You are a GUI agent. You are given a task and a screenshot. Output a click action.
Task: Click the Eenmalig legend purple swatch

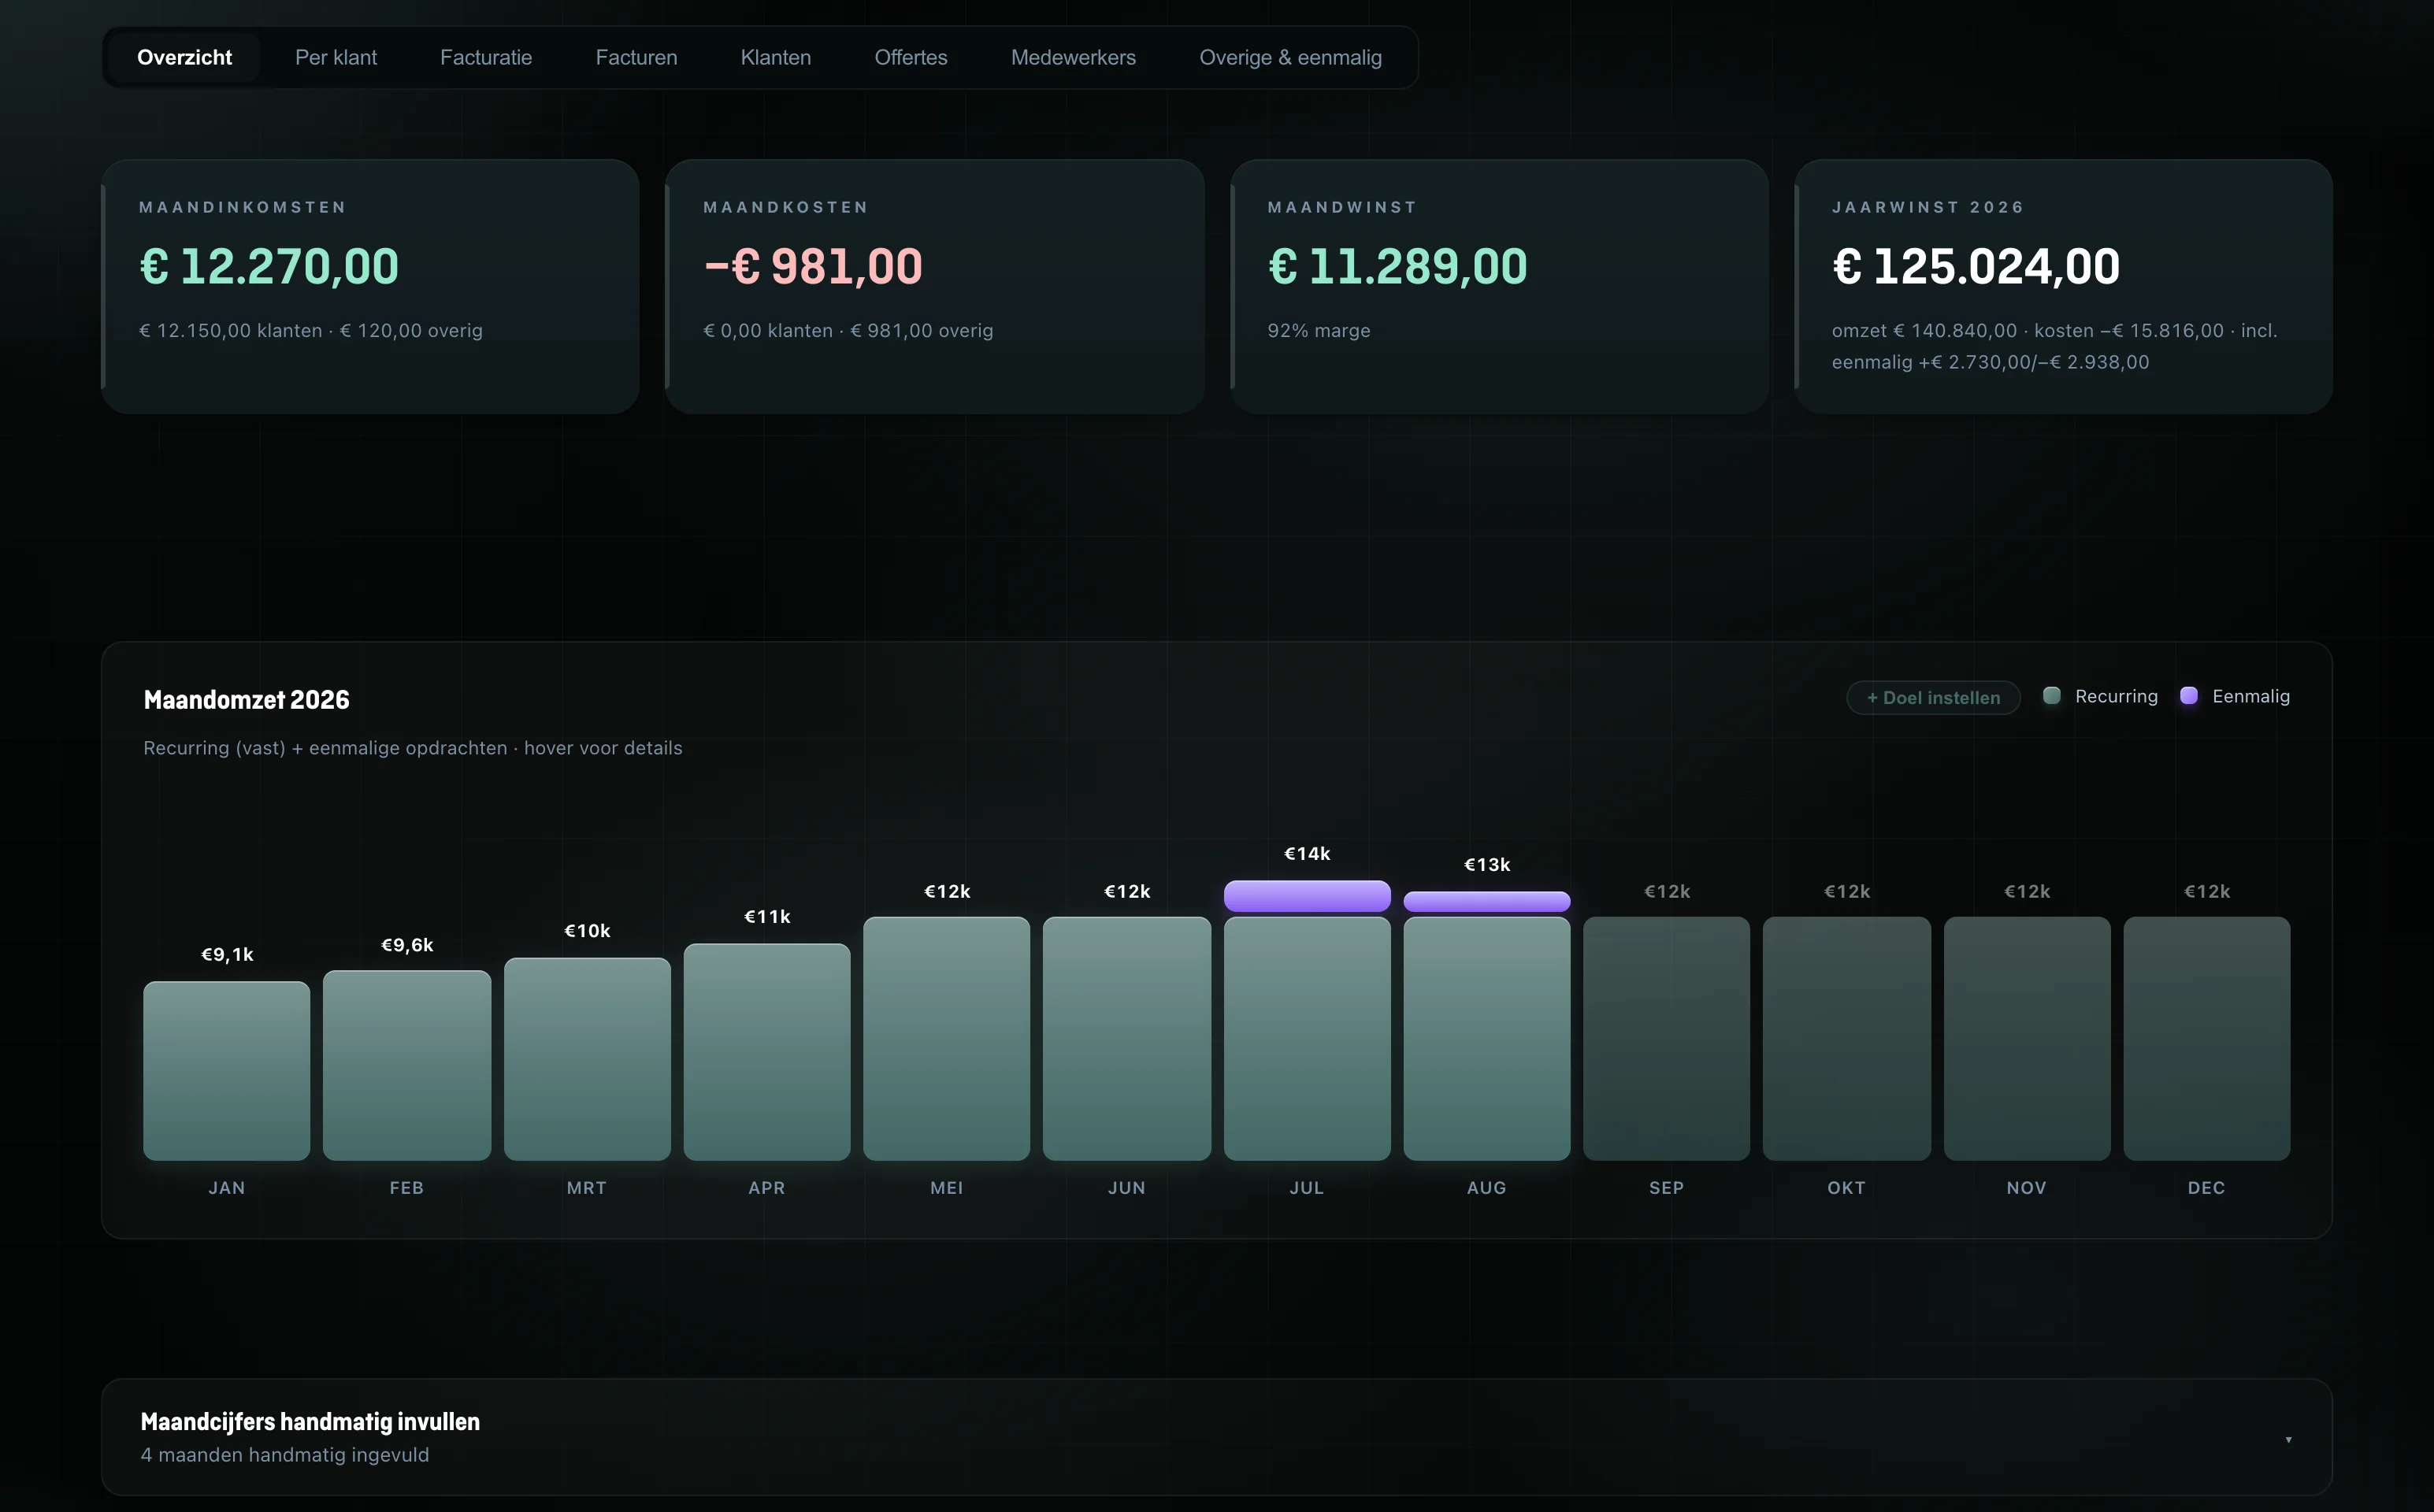2188,695
